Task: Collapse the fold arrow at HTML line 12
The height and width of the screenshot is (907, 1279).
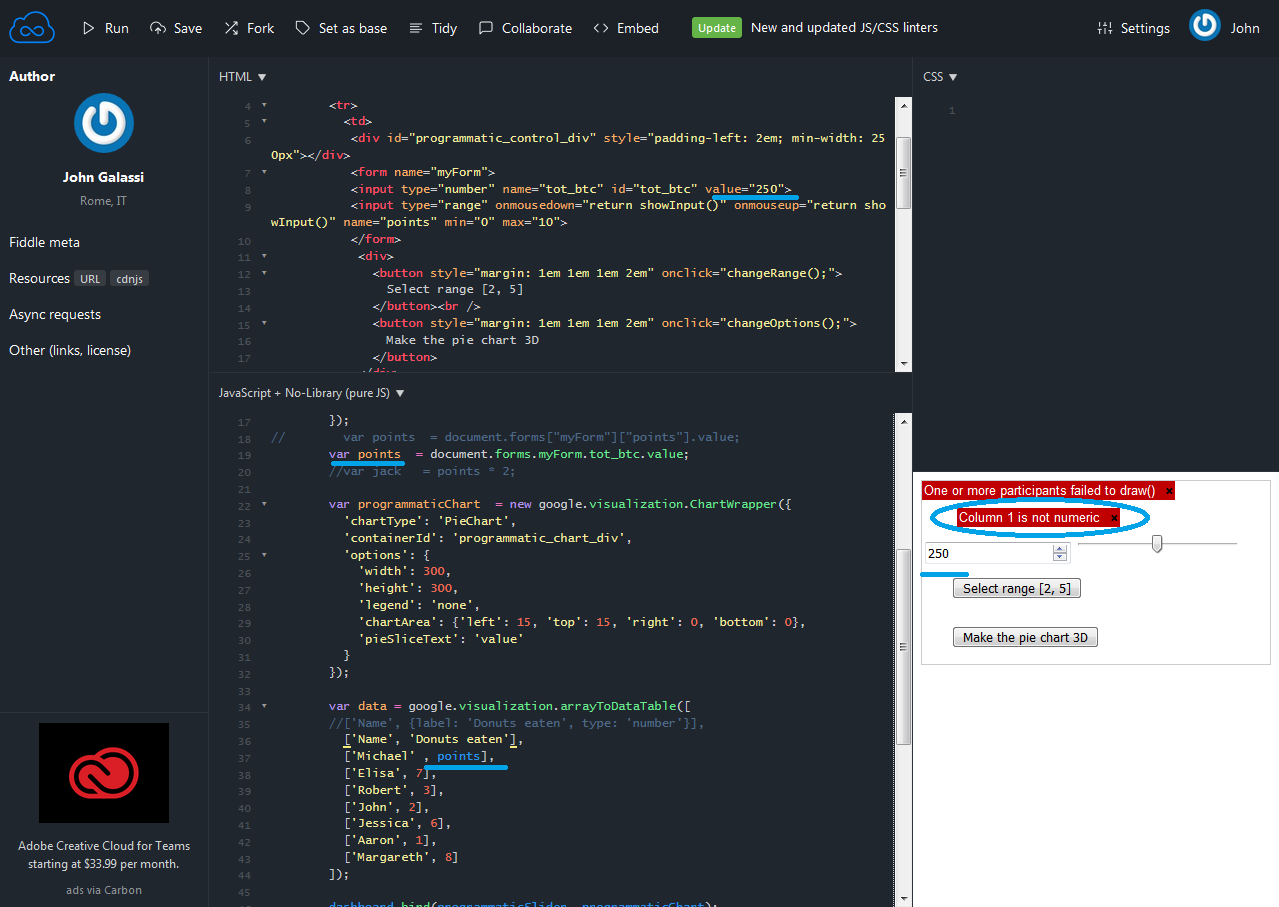Action: 264,272
